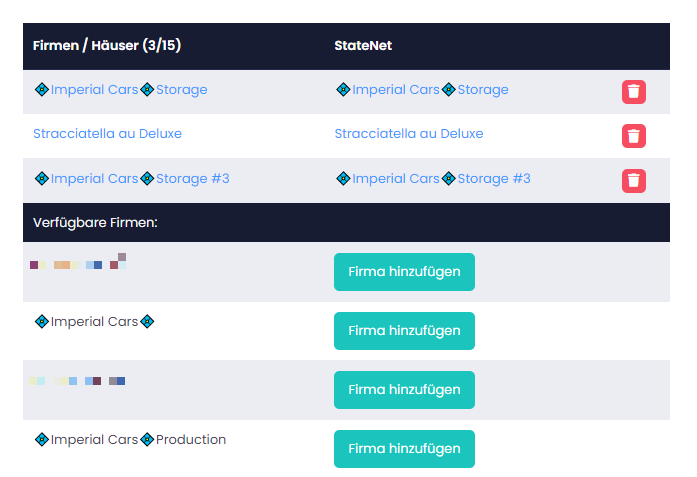Viewport: 697px width, 477px height.
Task: Select the first pixelated company name in list
Action: 78,264
